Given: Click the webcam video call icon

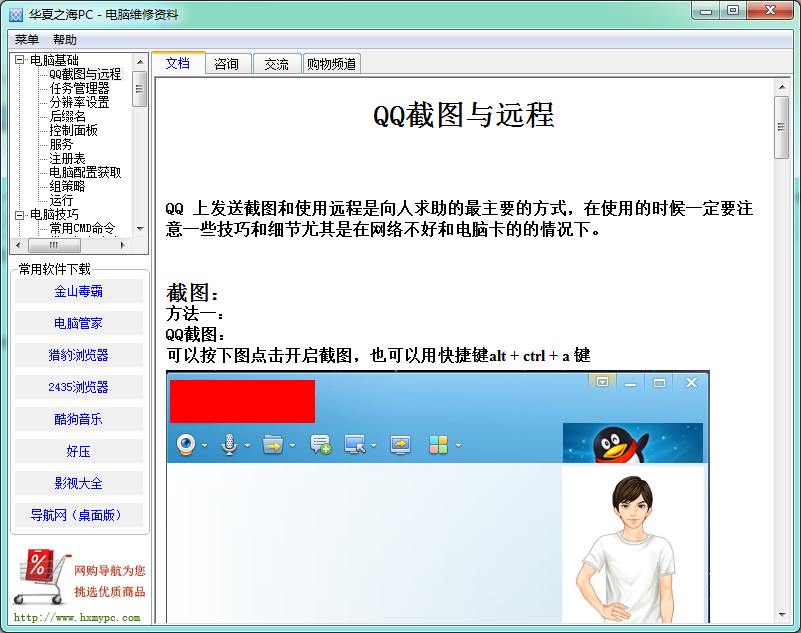Looking at the screenshot, I should (x=186, y=444).
